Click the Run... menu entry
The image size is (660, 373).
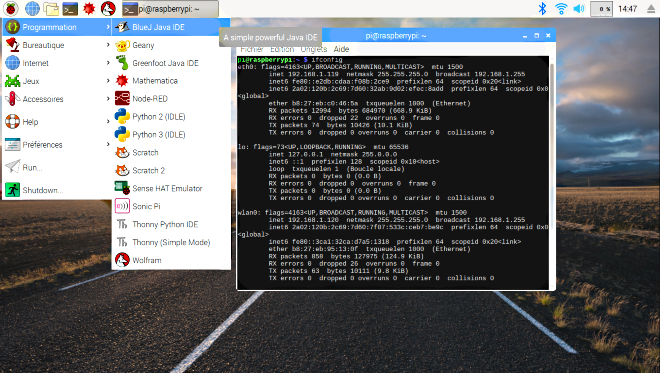(57, 167)
